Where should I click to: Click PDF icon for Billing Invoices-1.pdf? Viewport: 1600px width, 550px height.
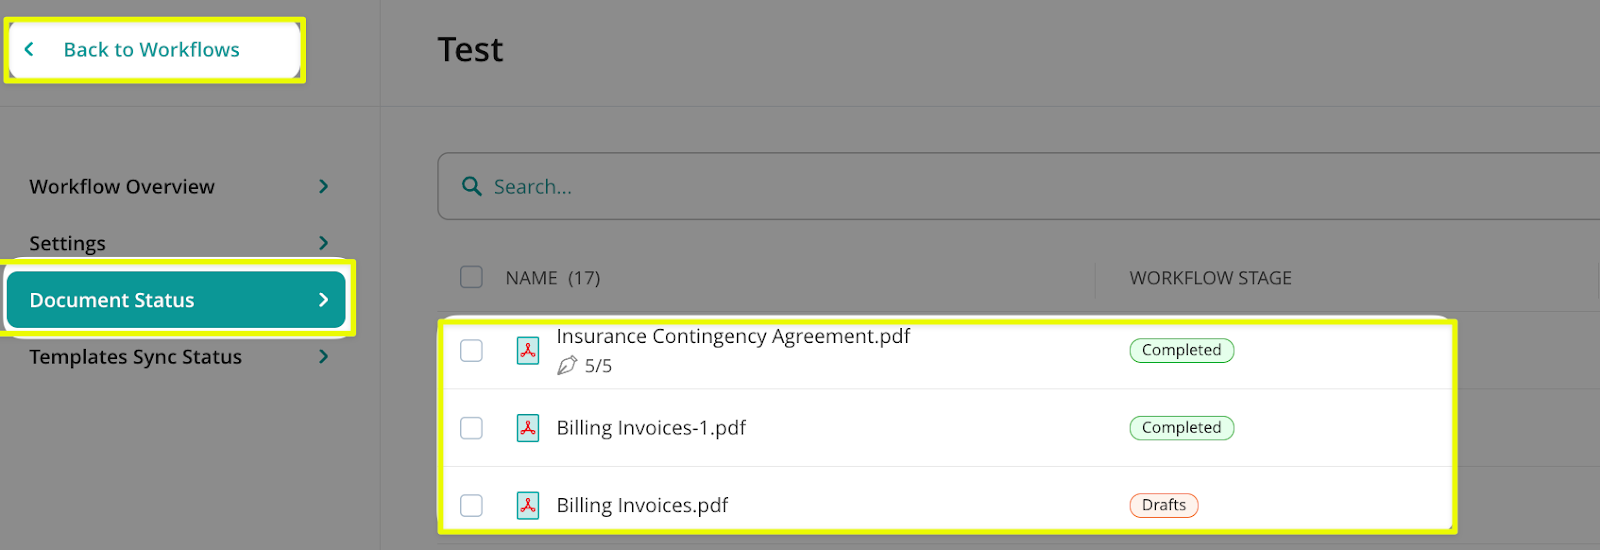click(528, 428)
